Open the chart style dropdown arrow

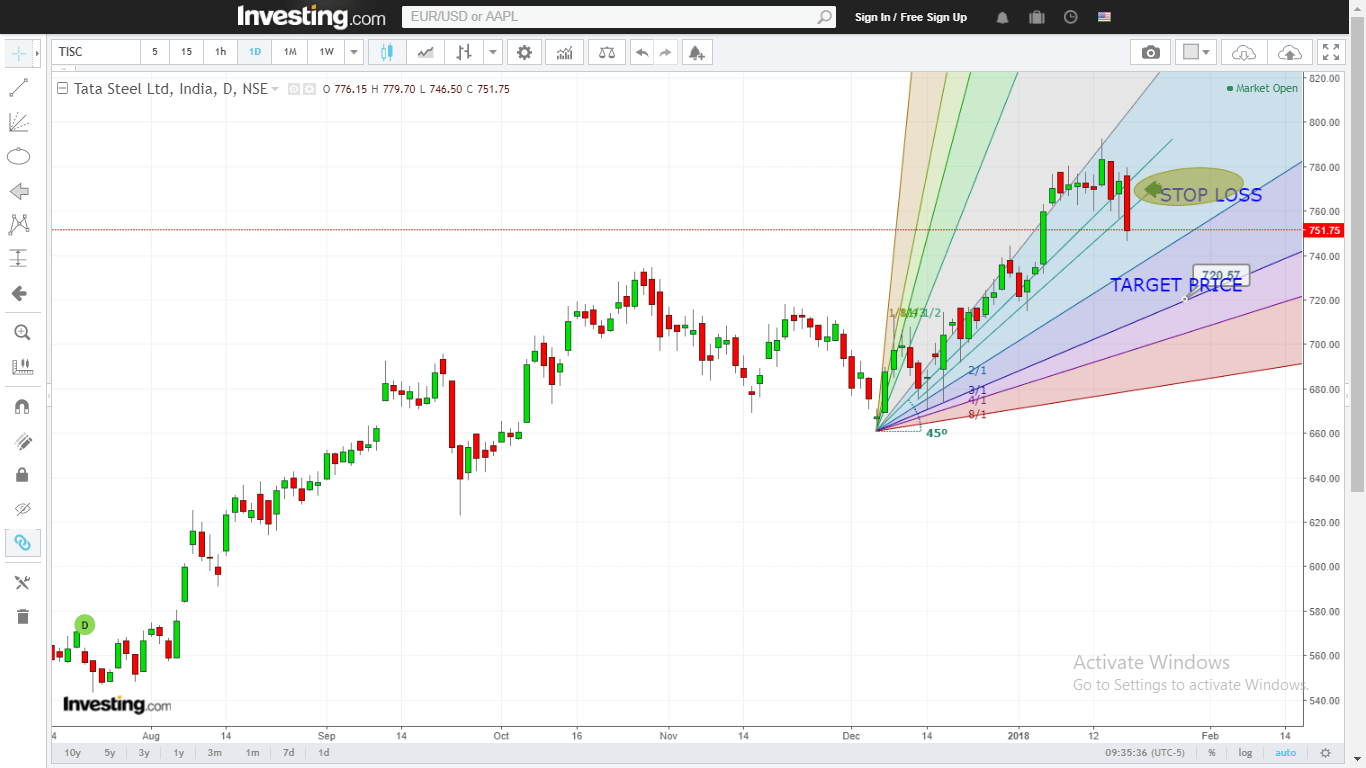pyautogui.click(x=492, y=52)
